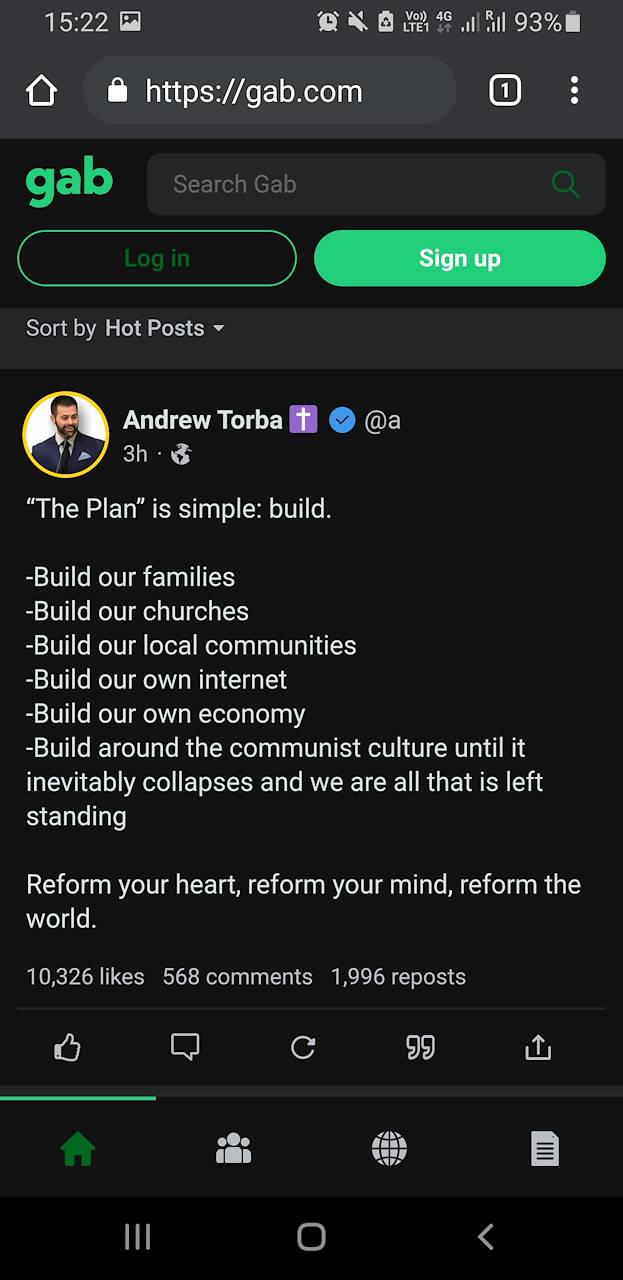Open the Gab logo home link

(69, 183)
